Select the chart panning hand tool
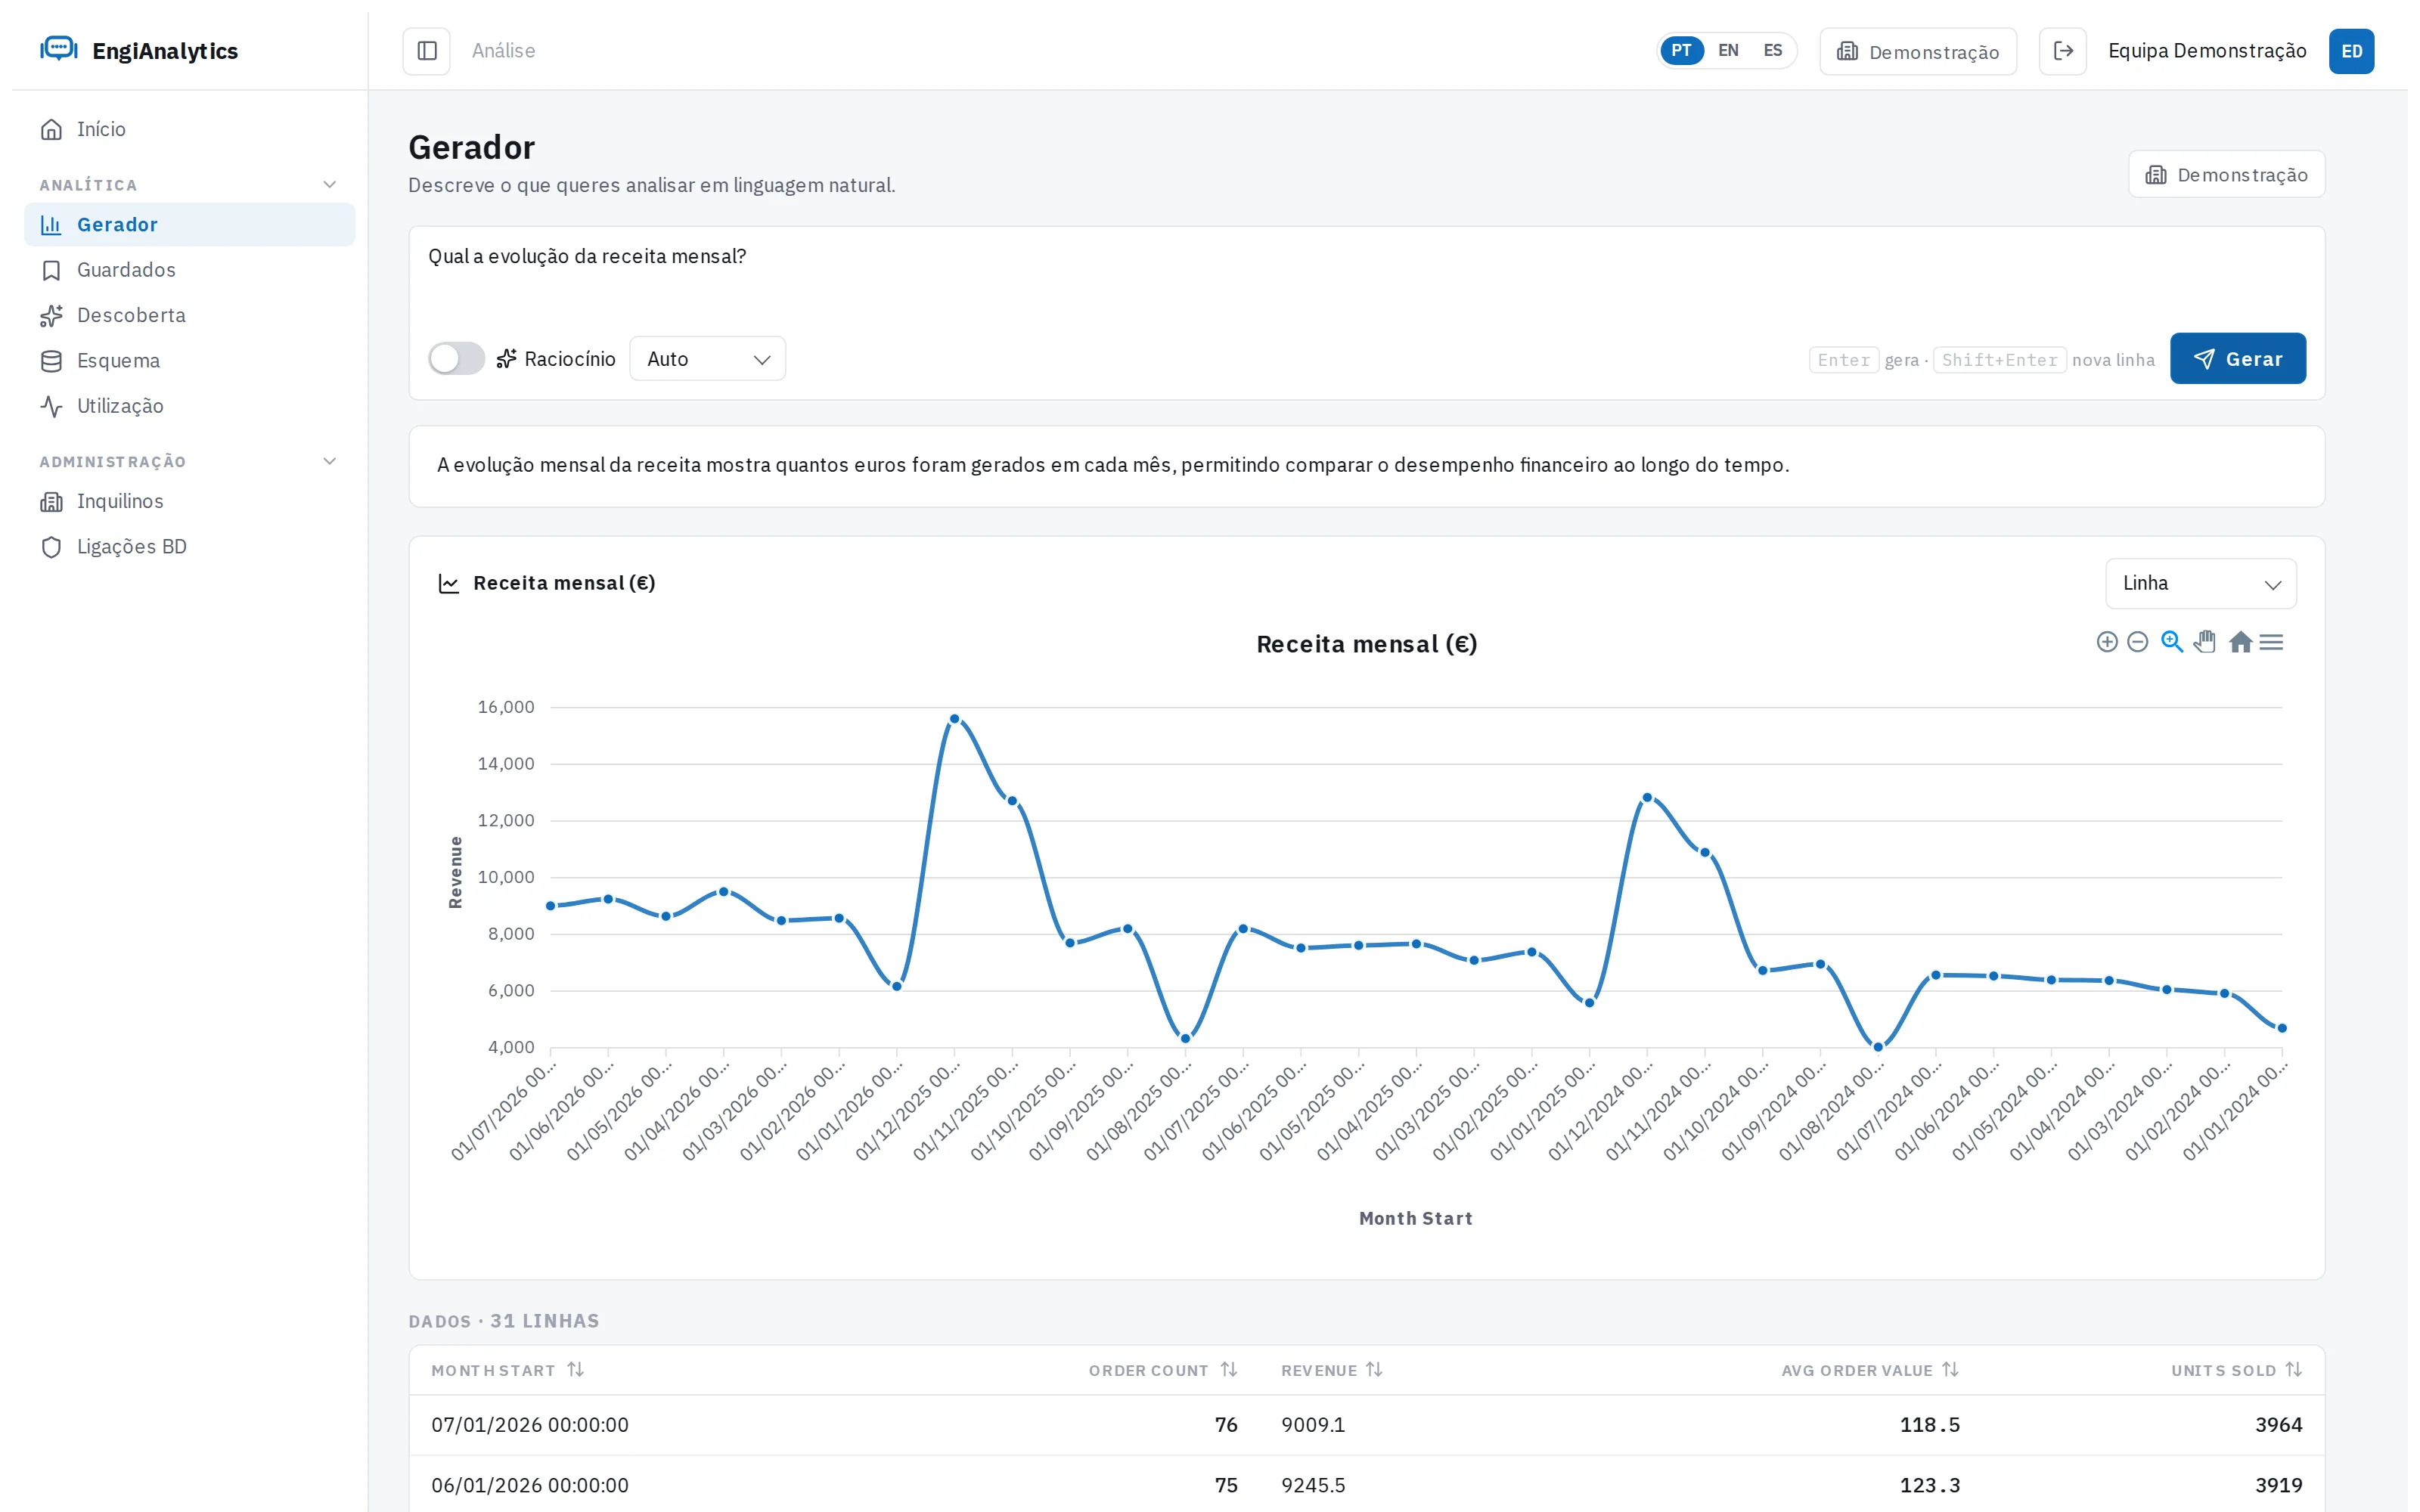Viewport: 2420px width, 1512px height. point(2205,642)
